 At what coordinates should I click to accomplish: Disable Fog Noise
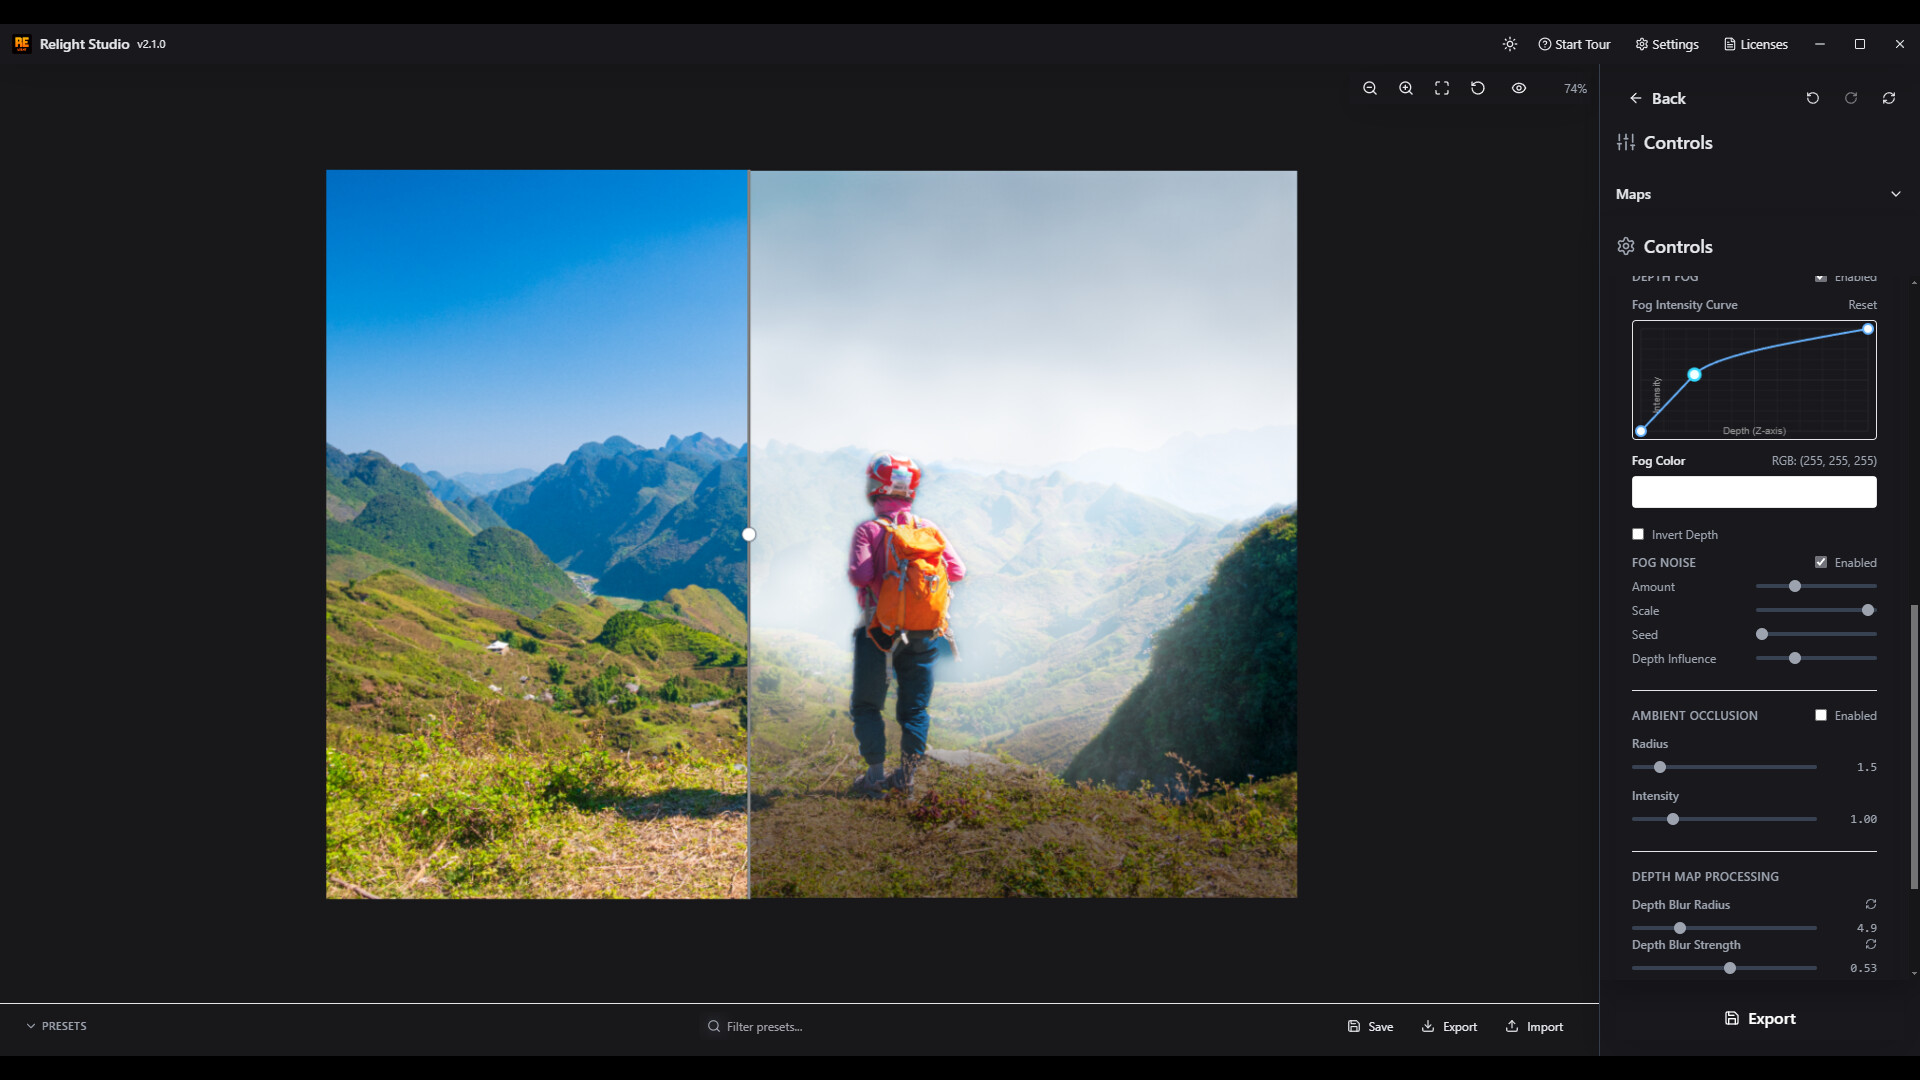[1822, 562]
